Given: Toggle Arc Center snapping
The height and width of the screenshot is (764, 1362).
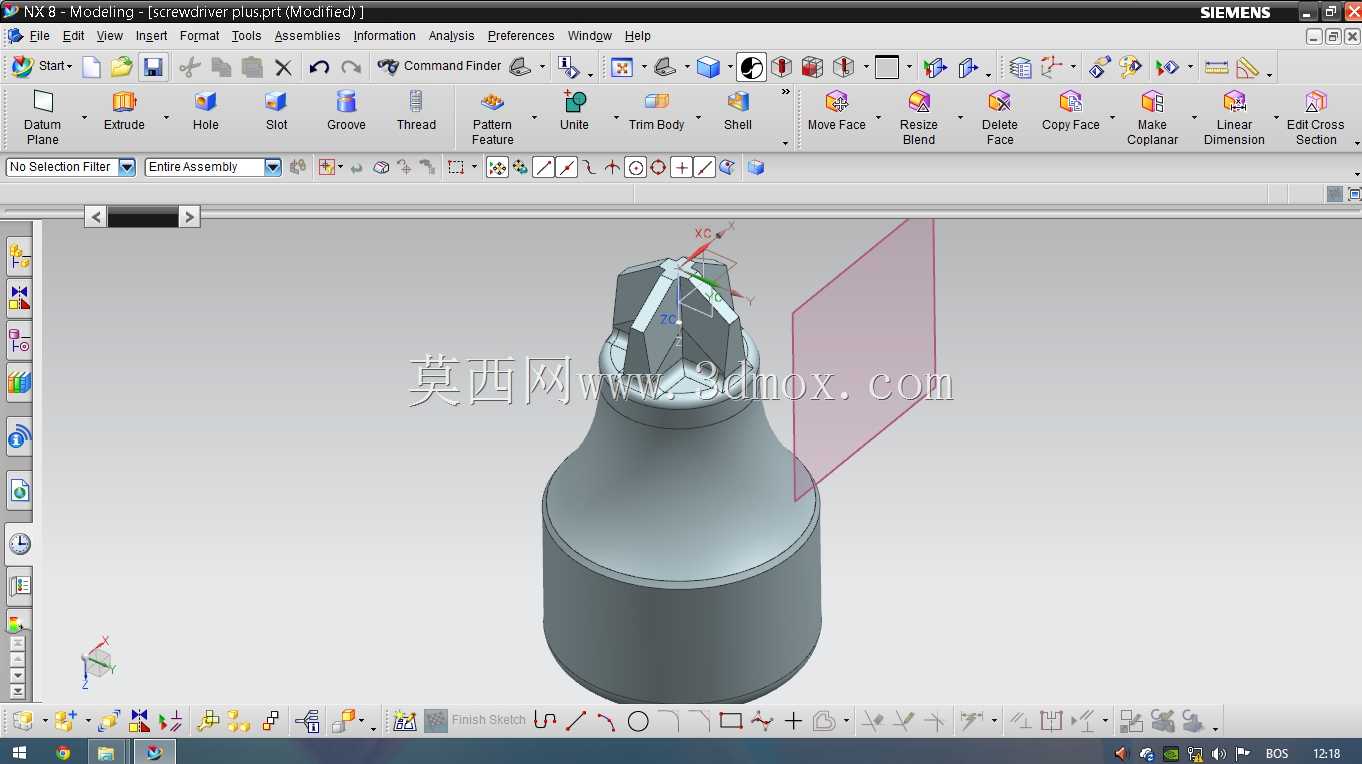Looking at the screenshot, I should tap(635, 168).
